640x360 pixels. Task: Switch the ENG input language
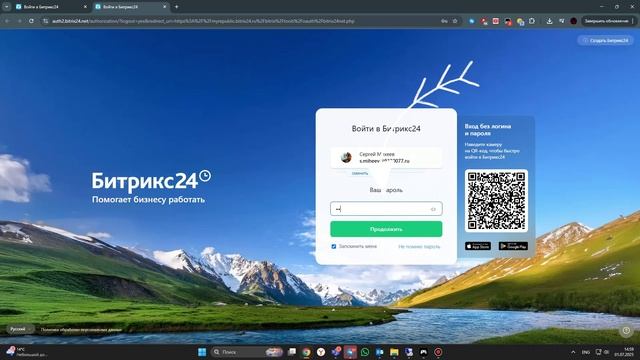(586, 352)
